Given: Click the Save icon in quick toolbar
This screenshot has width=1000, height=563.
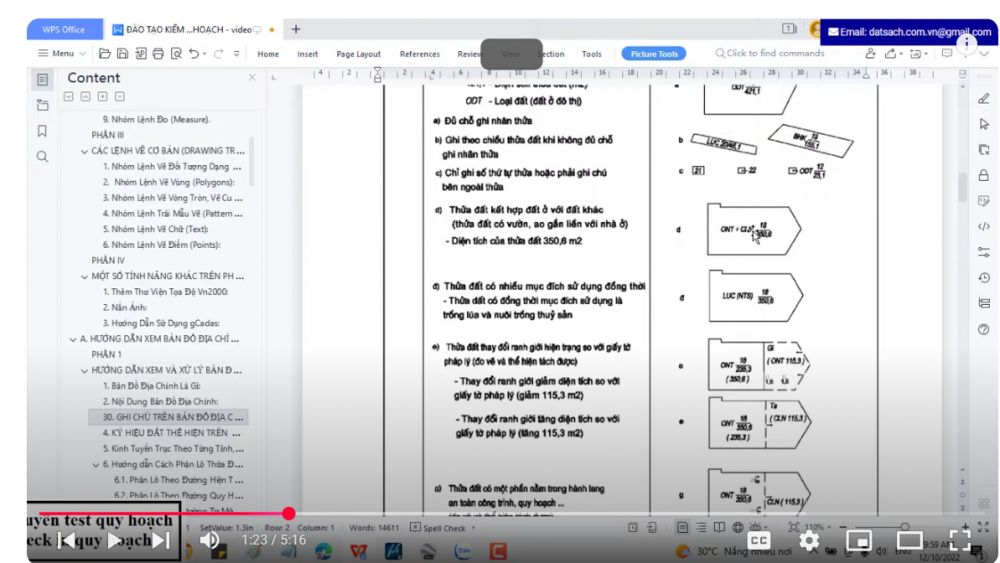Looking at the screenshot, I should click(122, 54).
